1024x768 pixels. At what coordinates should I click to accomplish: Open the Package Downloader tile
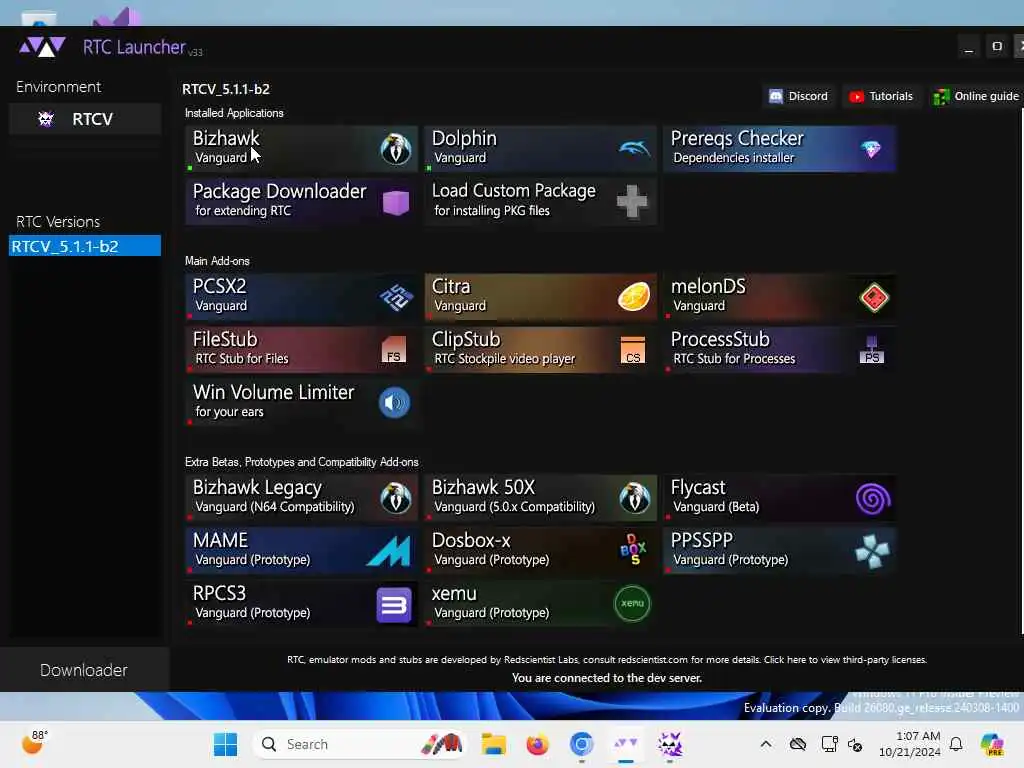[x=301, y=201]
